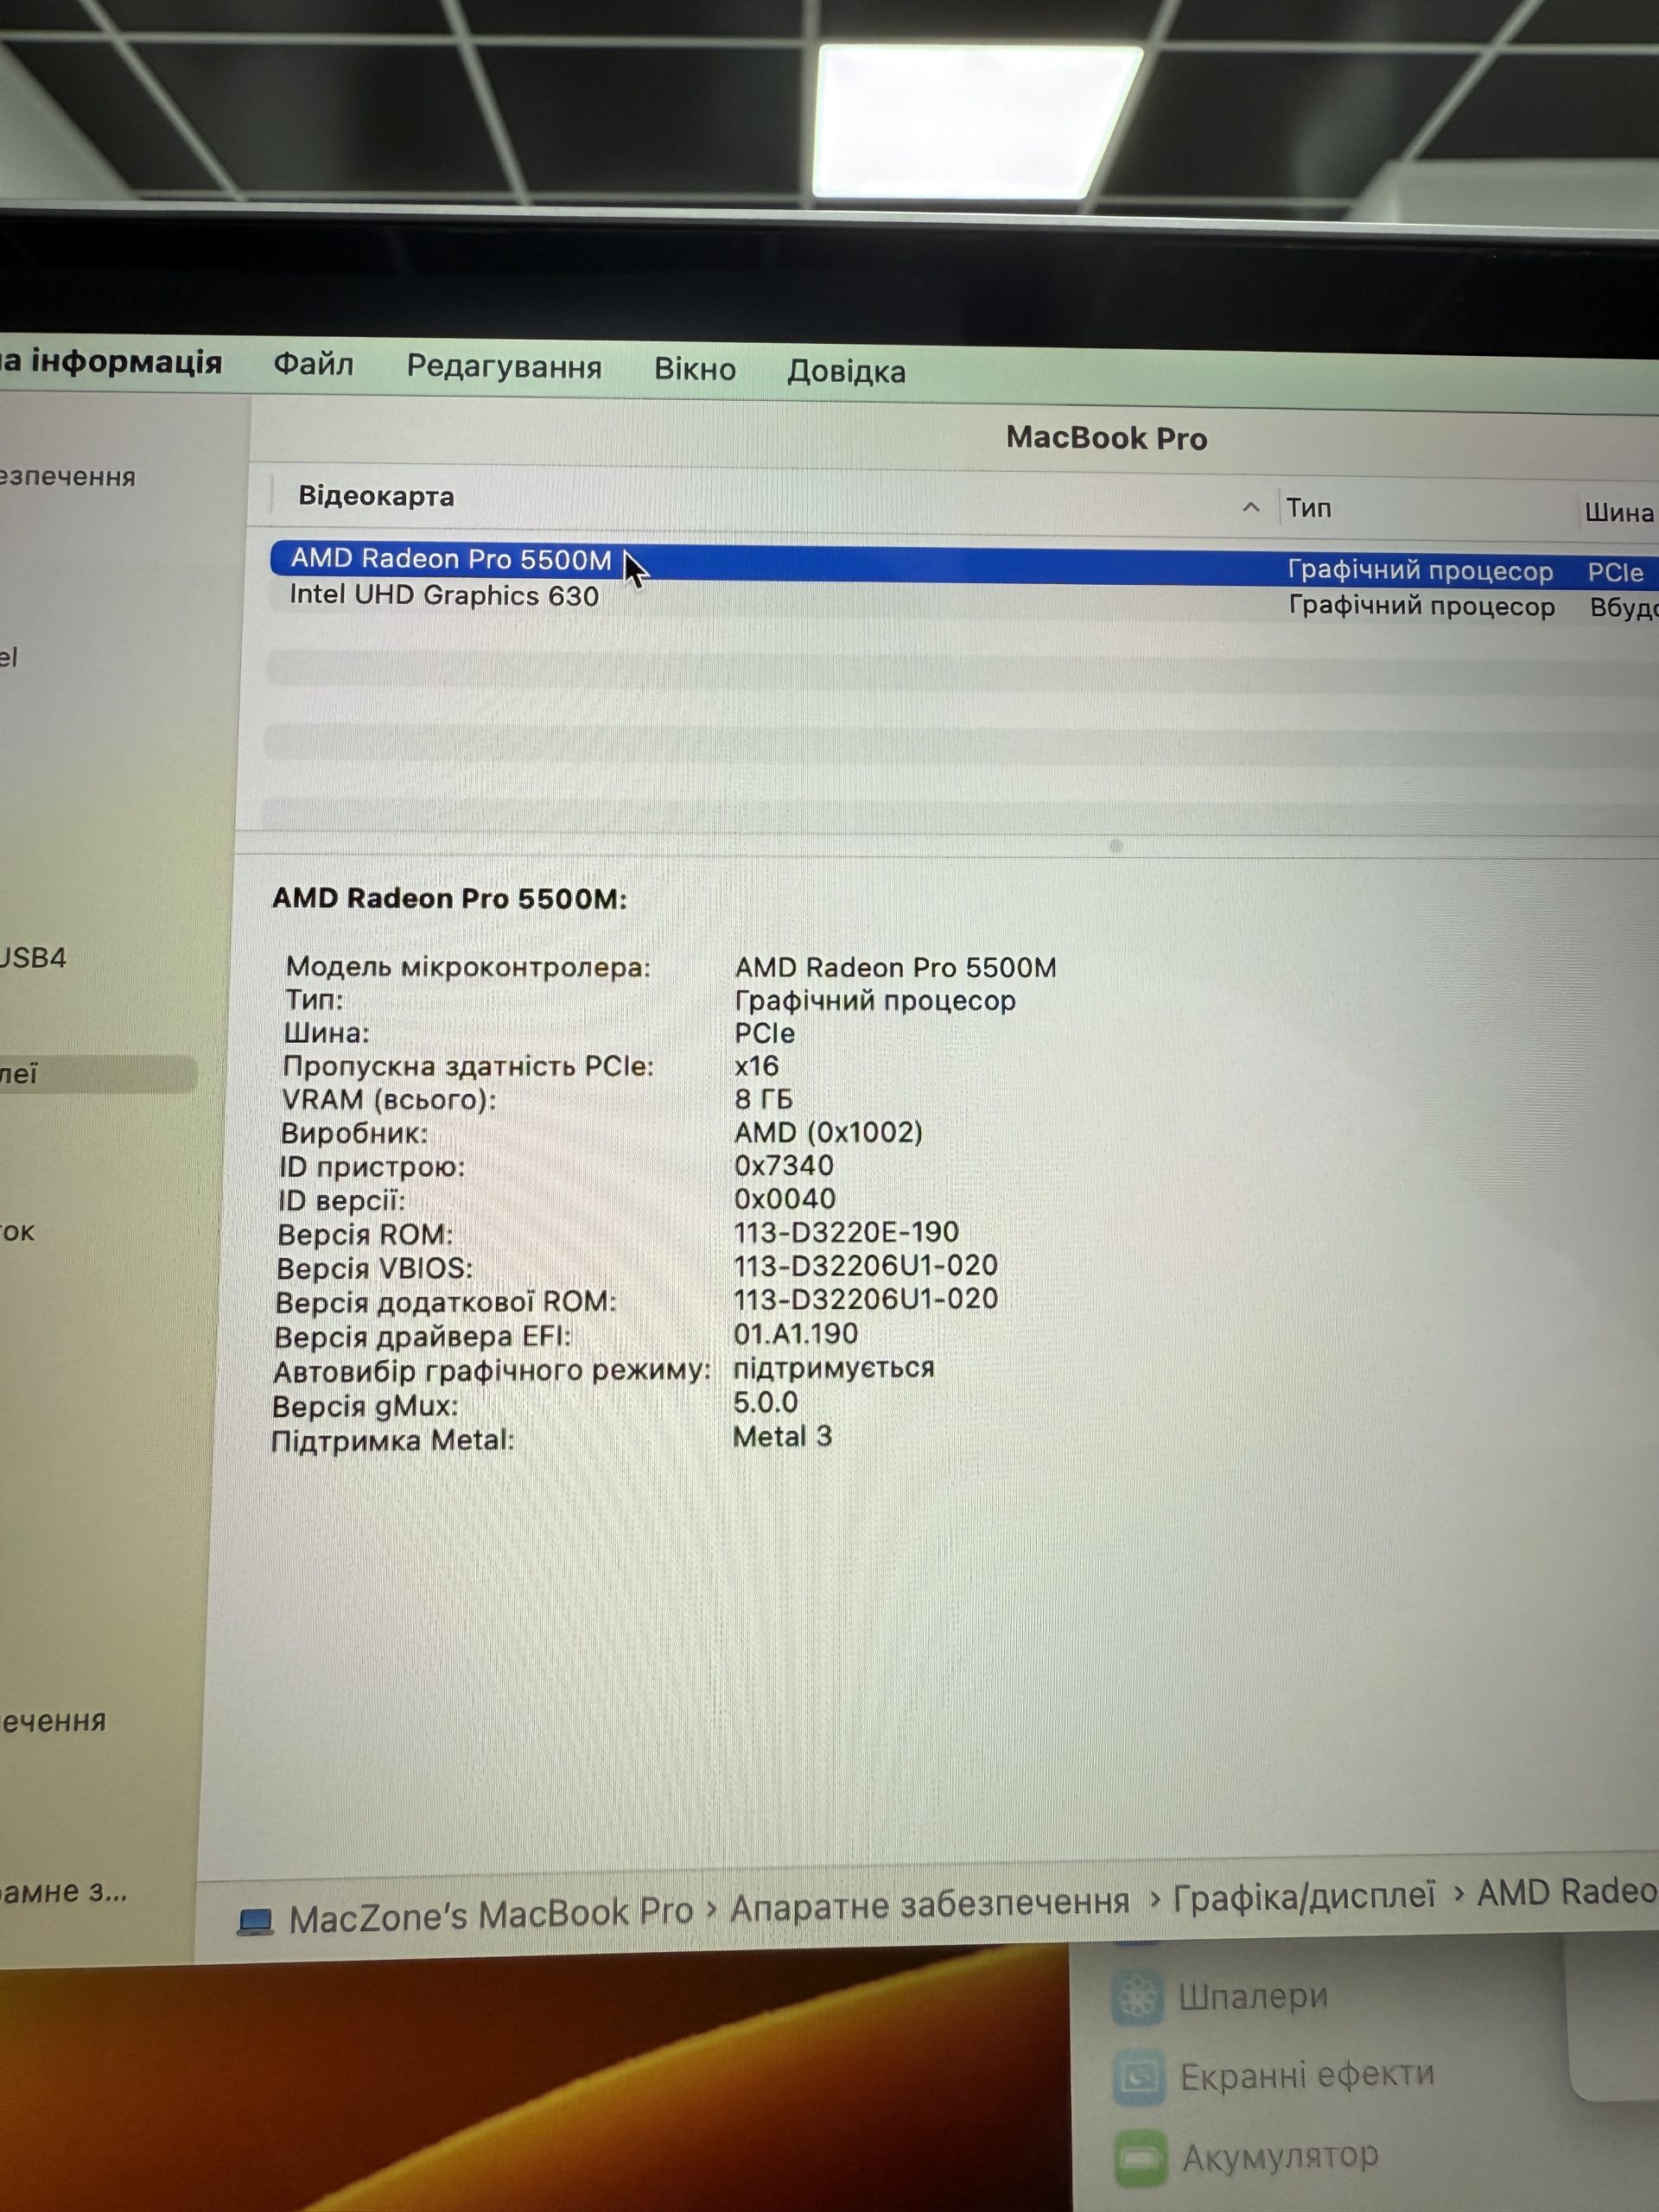This screenshot has height=2212, width=1659.
Task: Select the sidebar item ending in амне з…
Action: pos(64,1891)
